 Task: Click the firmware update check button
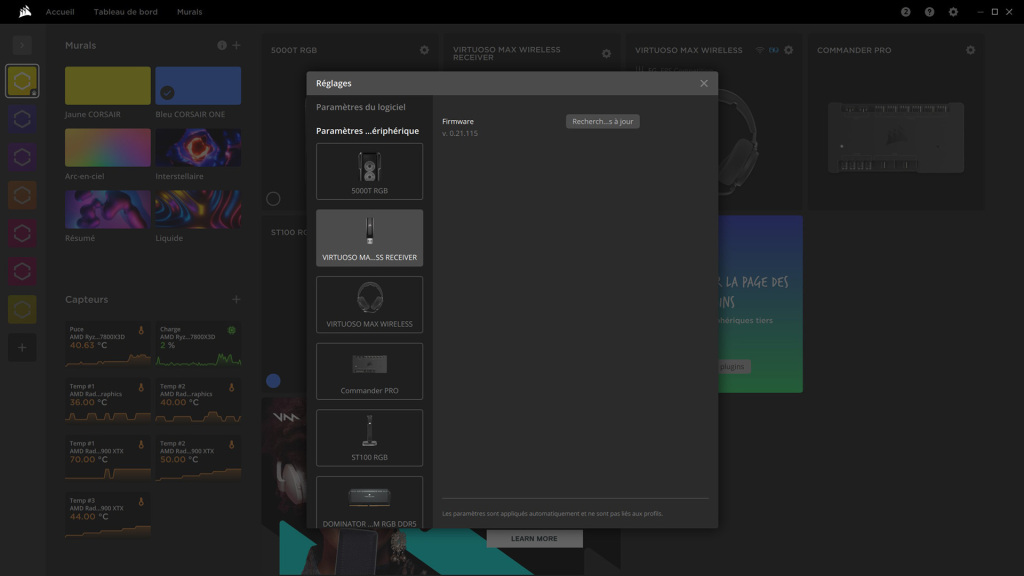602,121
